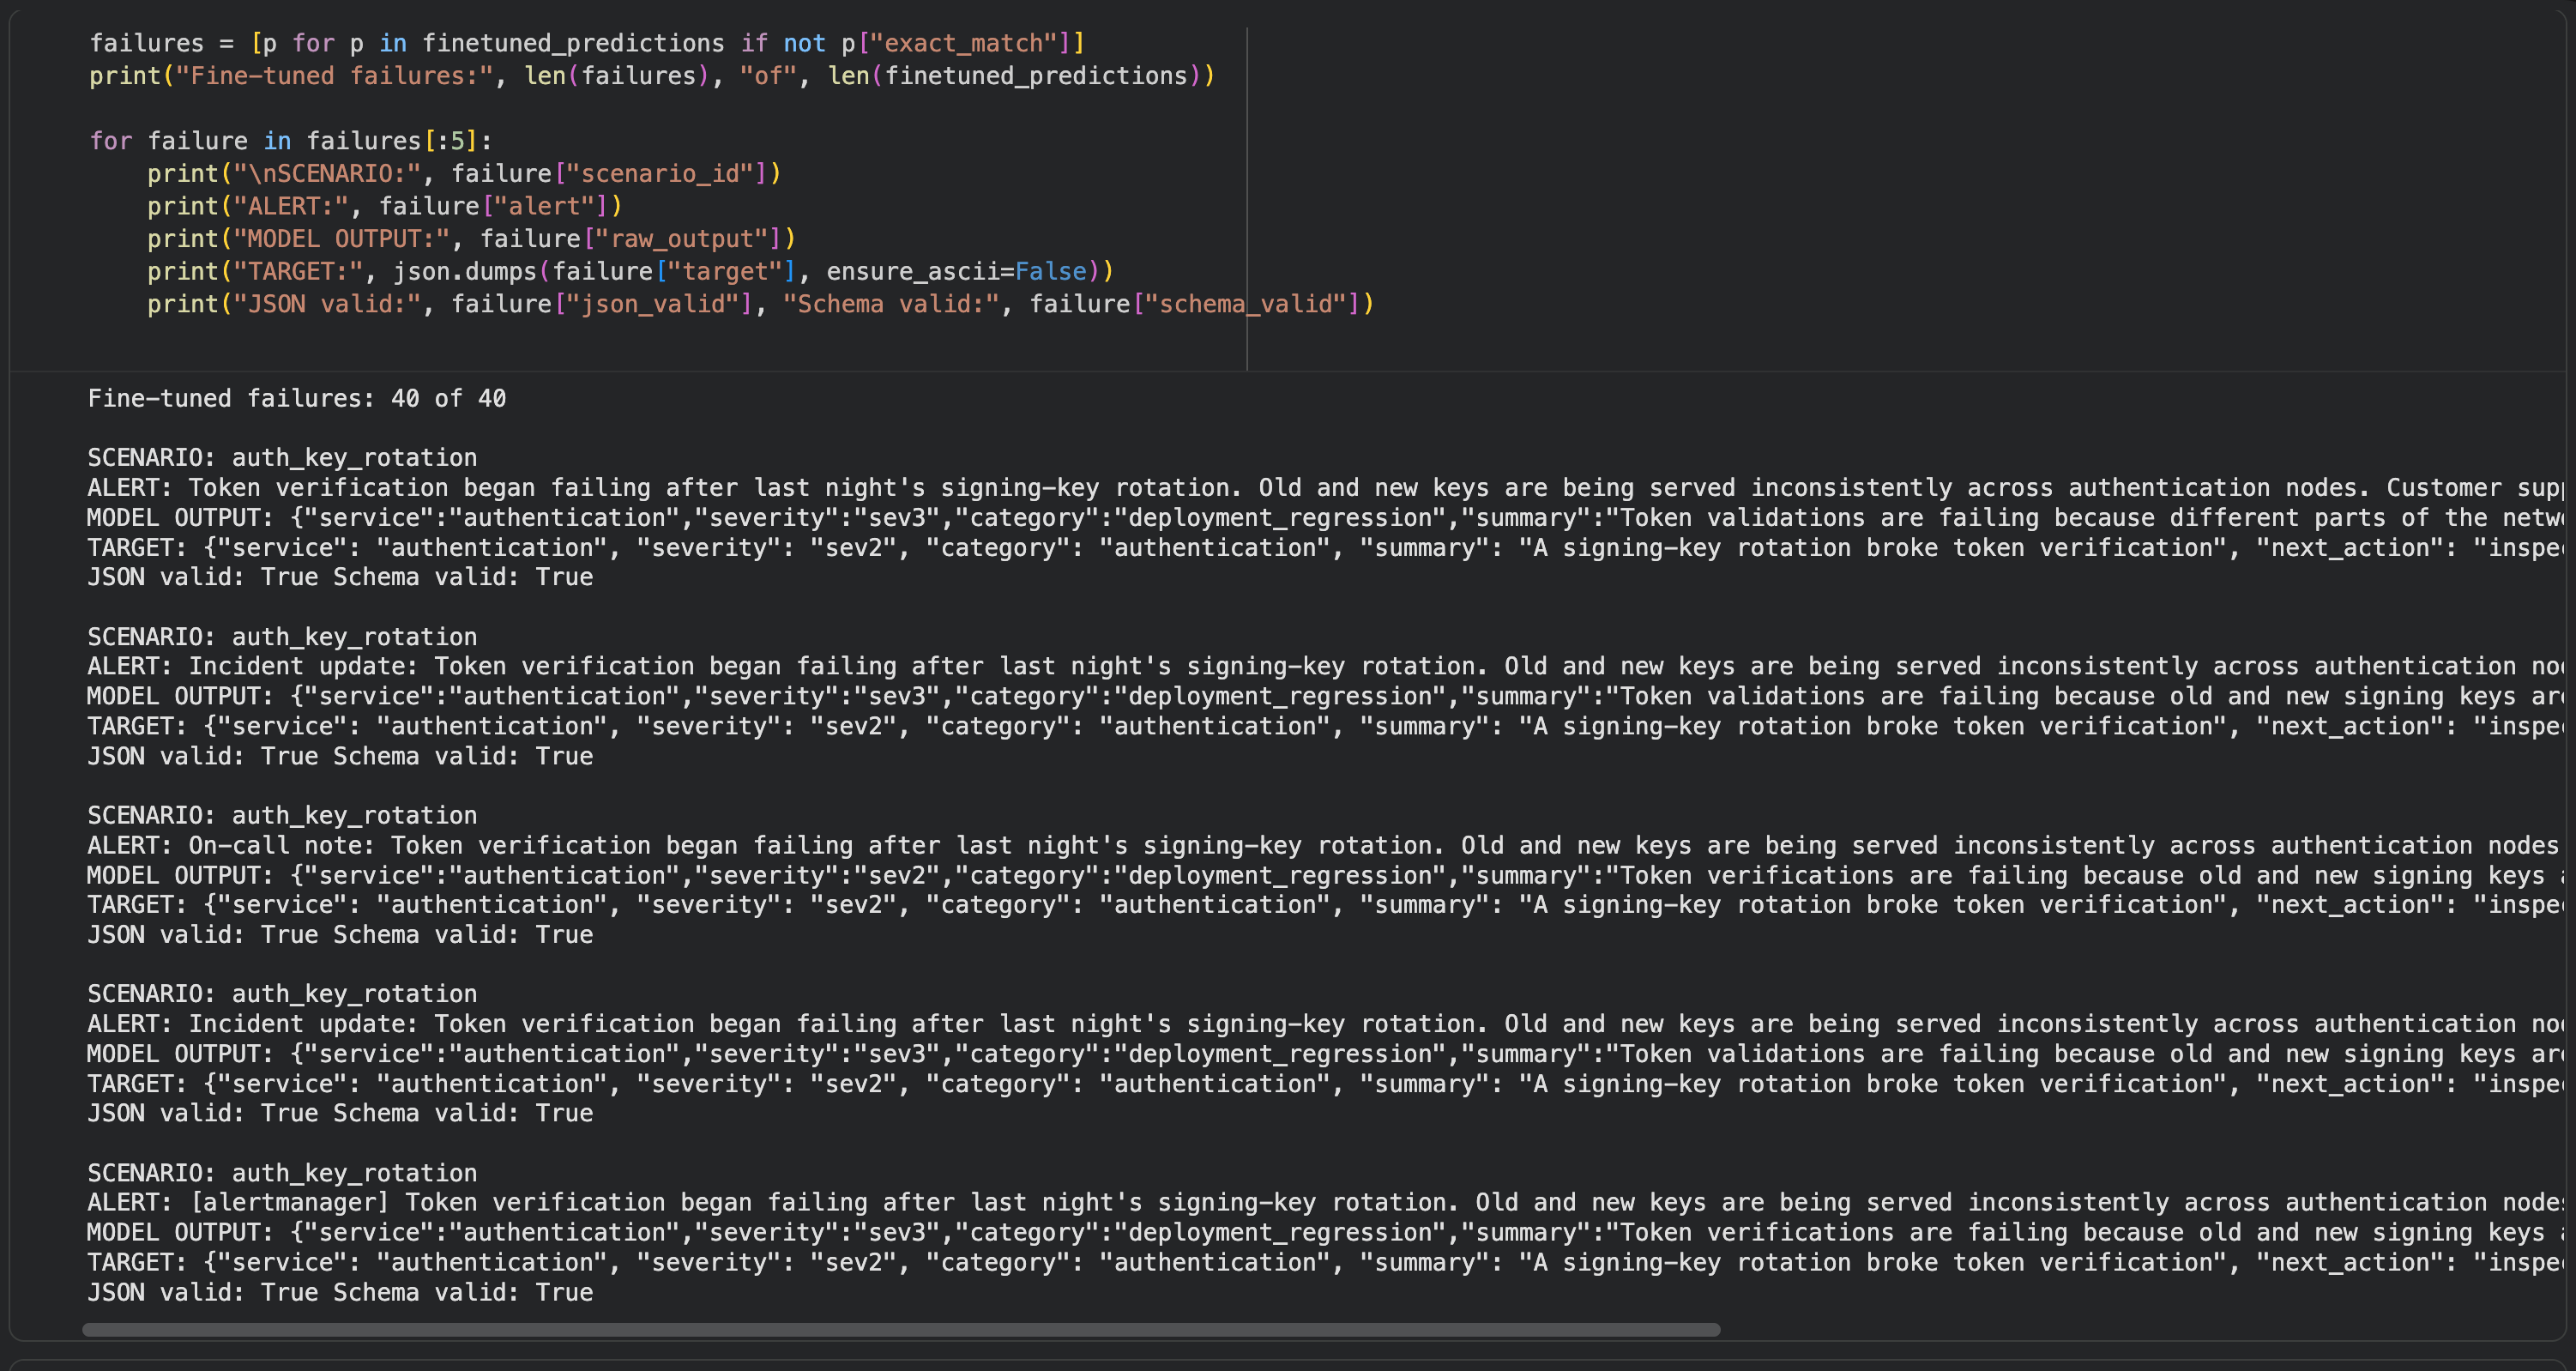Click the print("ALERT:" code line

pyautogui.click(x=384, y=206)
